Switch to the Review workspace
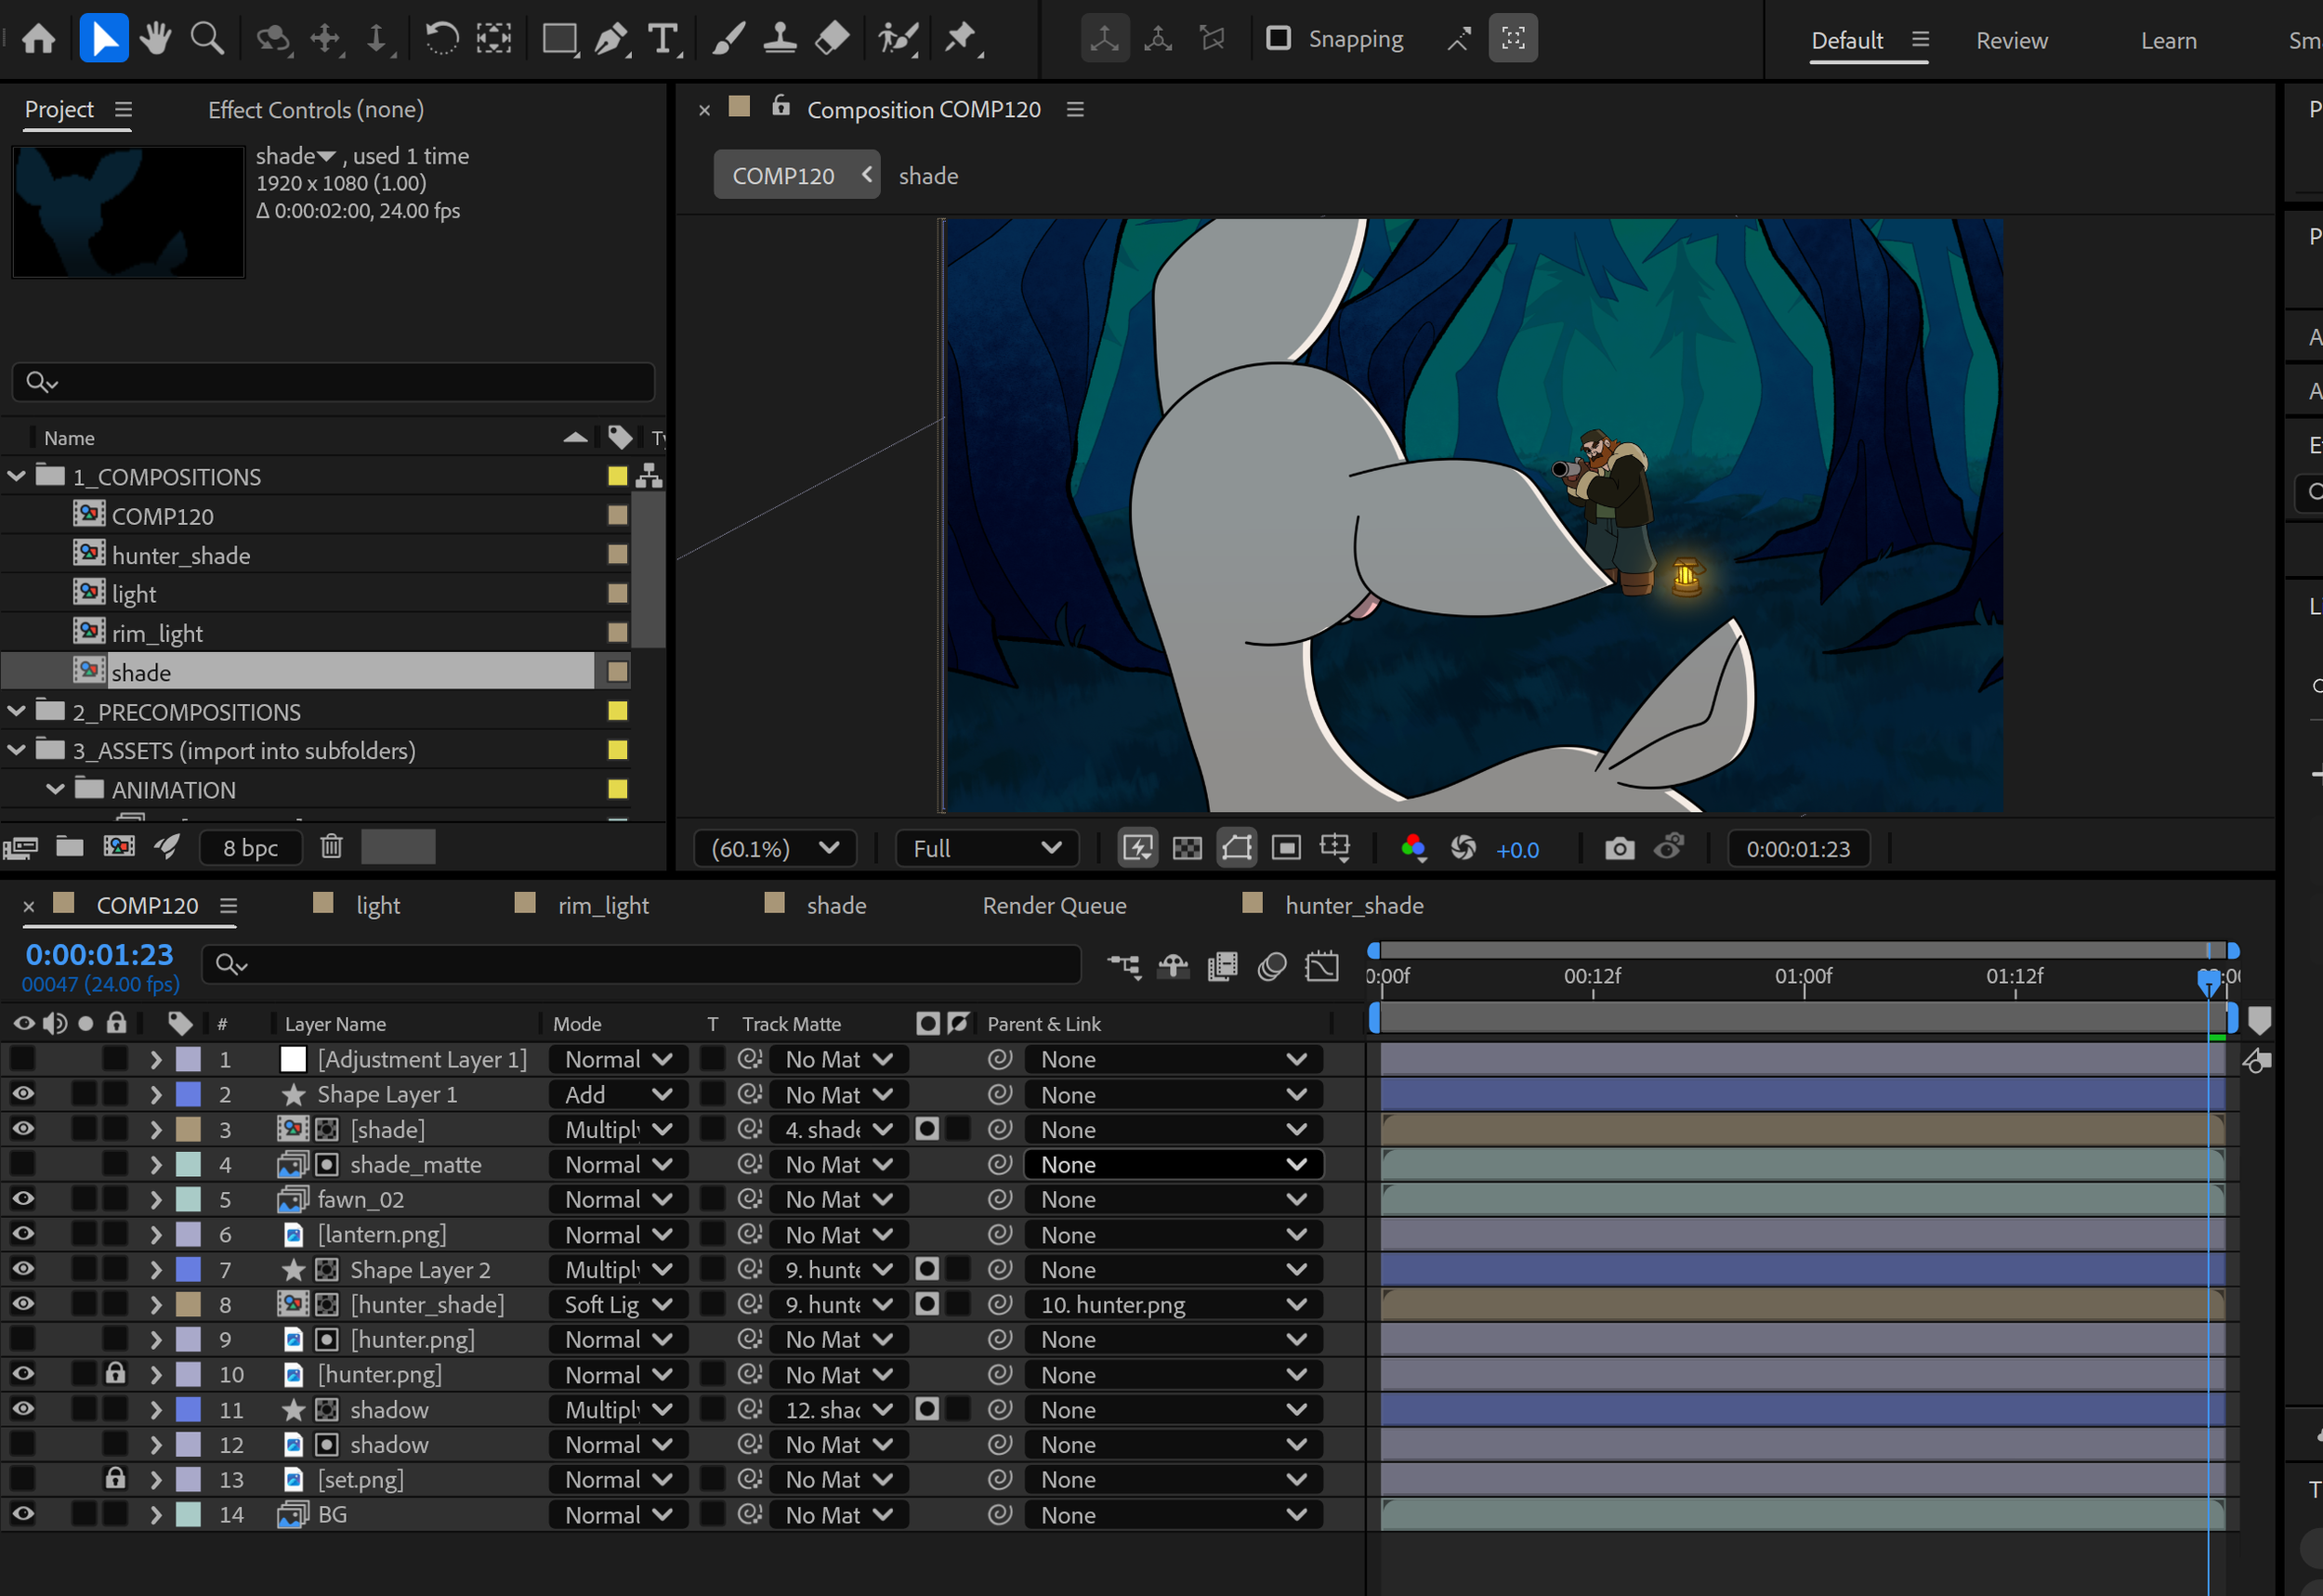 [x=2011, y=40]
